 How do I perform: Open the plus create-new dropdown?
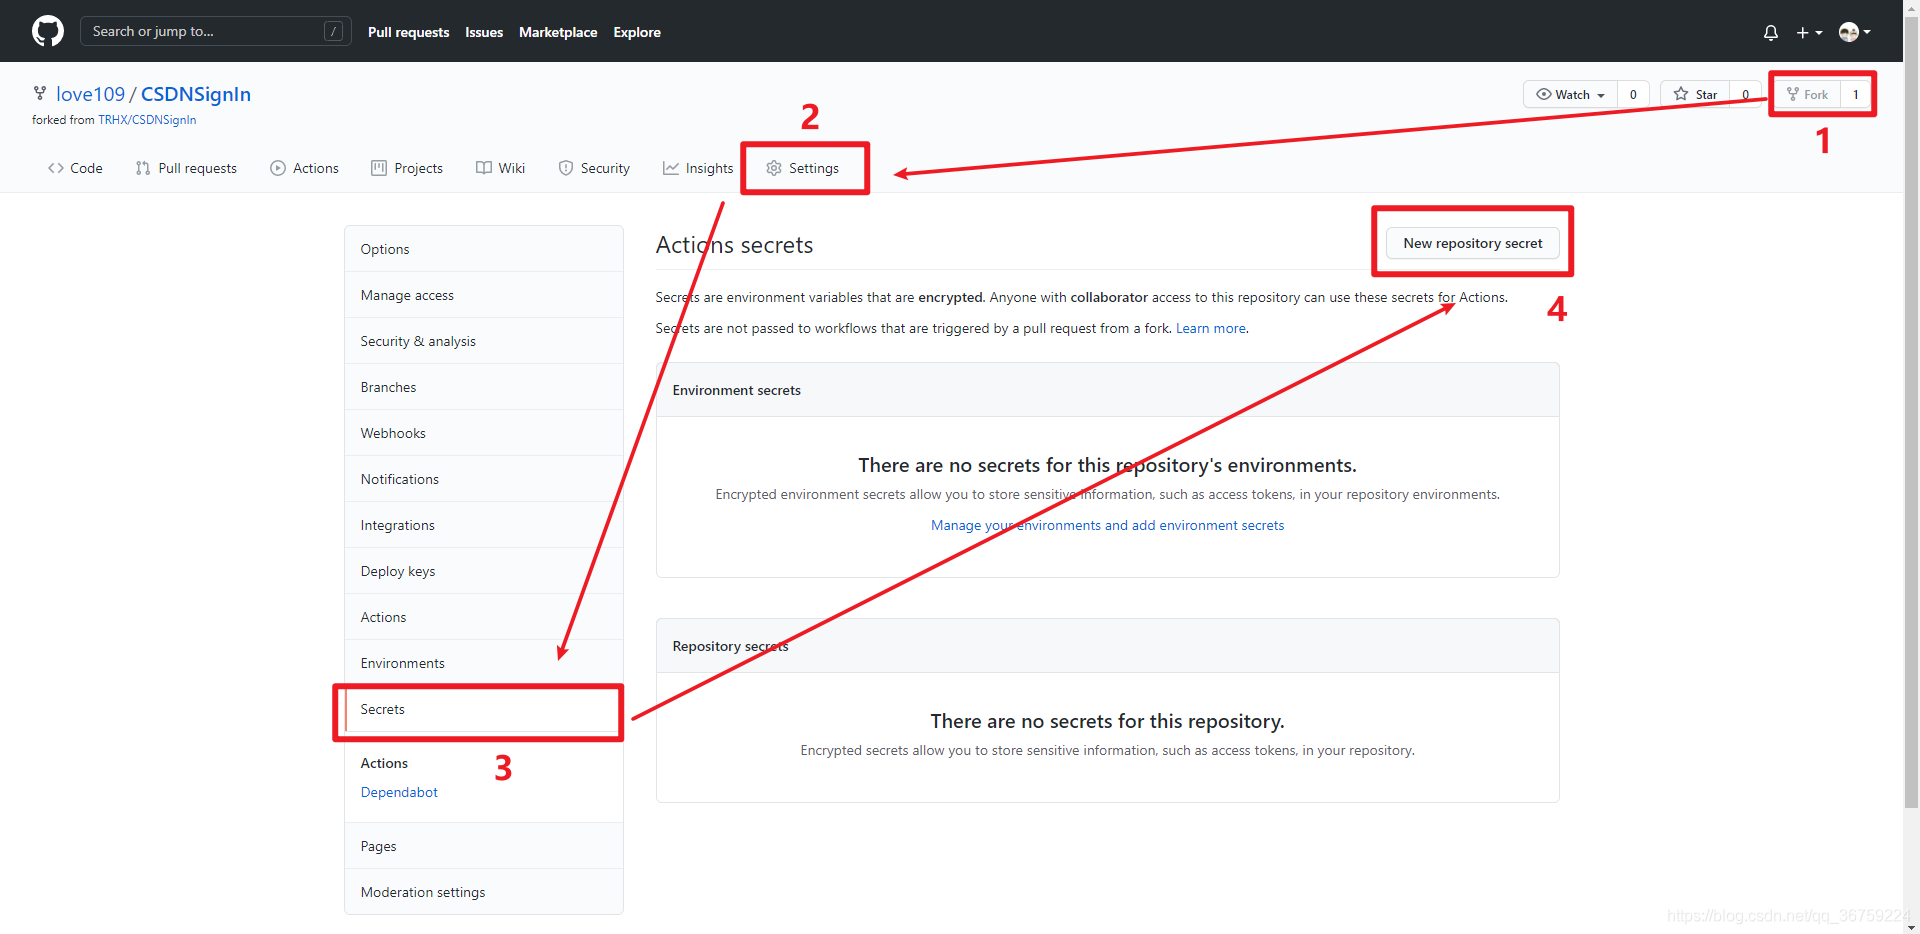(x=1809, y=32)
